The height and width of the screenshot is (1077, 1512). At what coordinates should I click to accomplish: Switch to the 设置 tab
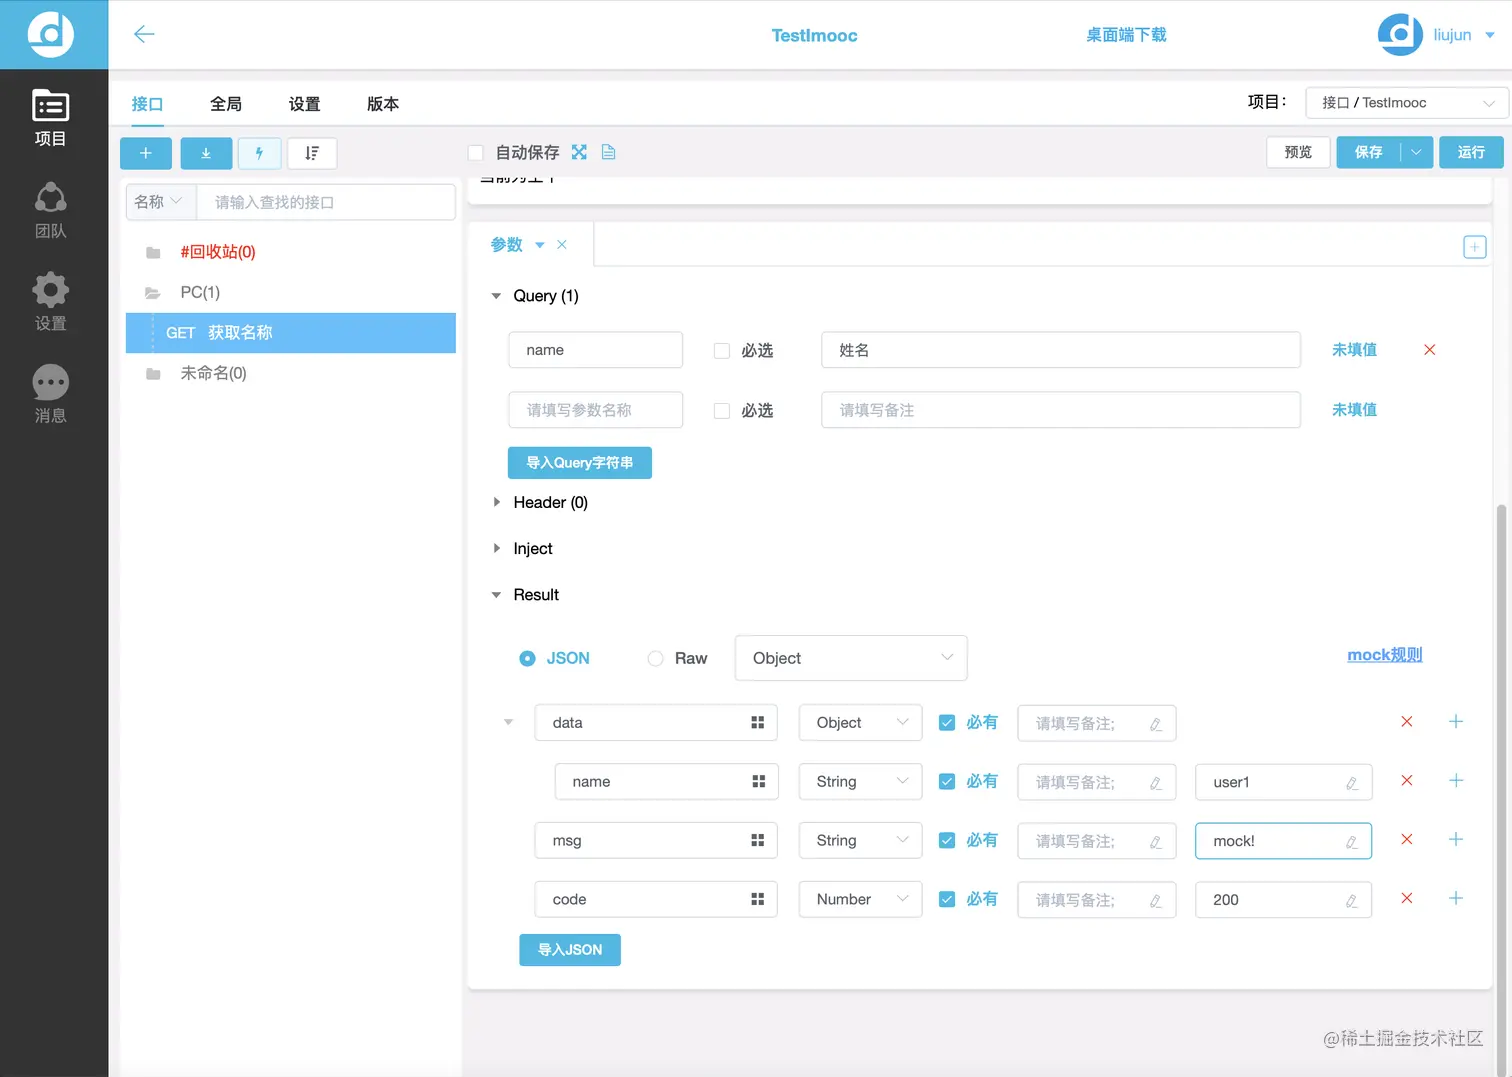(304, 104)
